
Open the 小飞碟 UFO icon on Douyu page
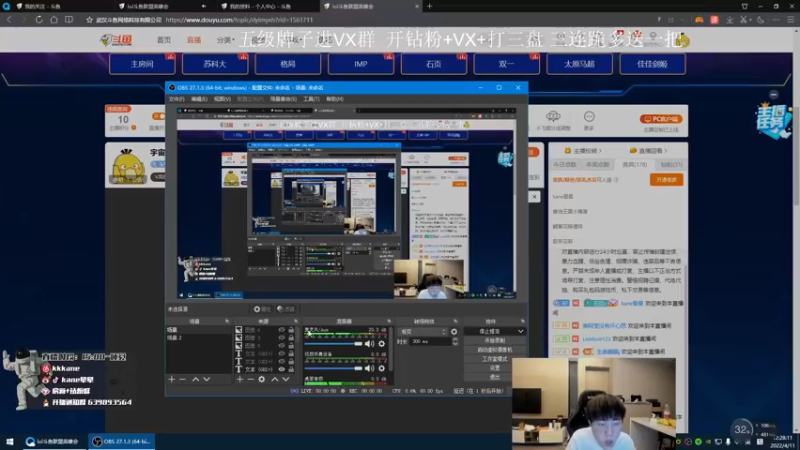pyautogui.click(x=553, y=116)
